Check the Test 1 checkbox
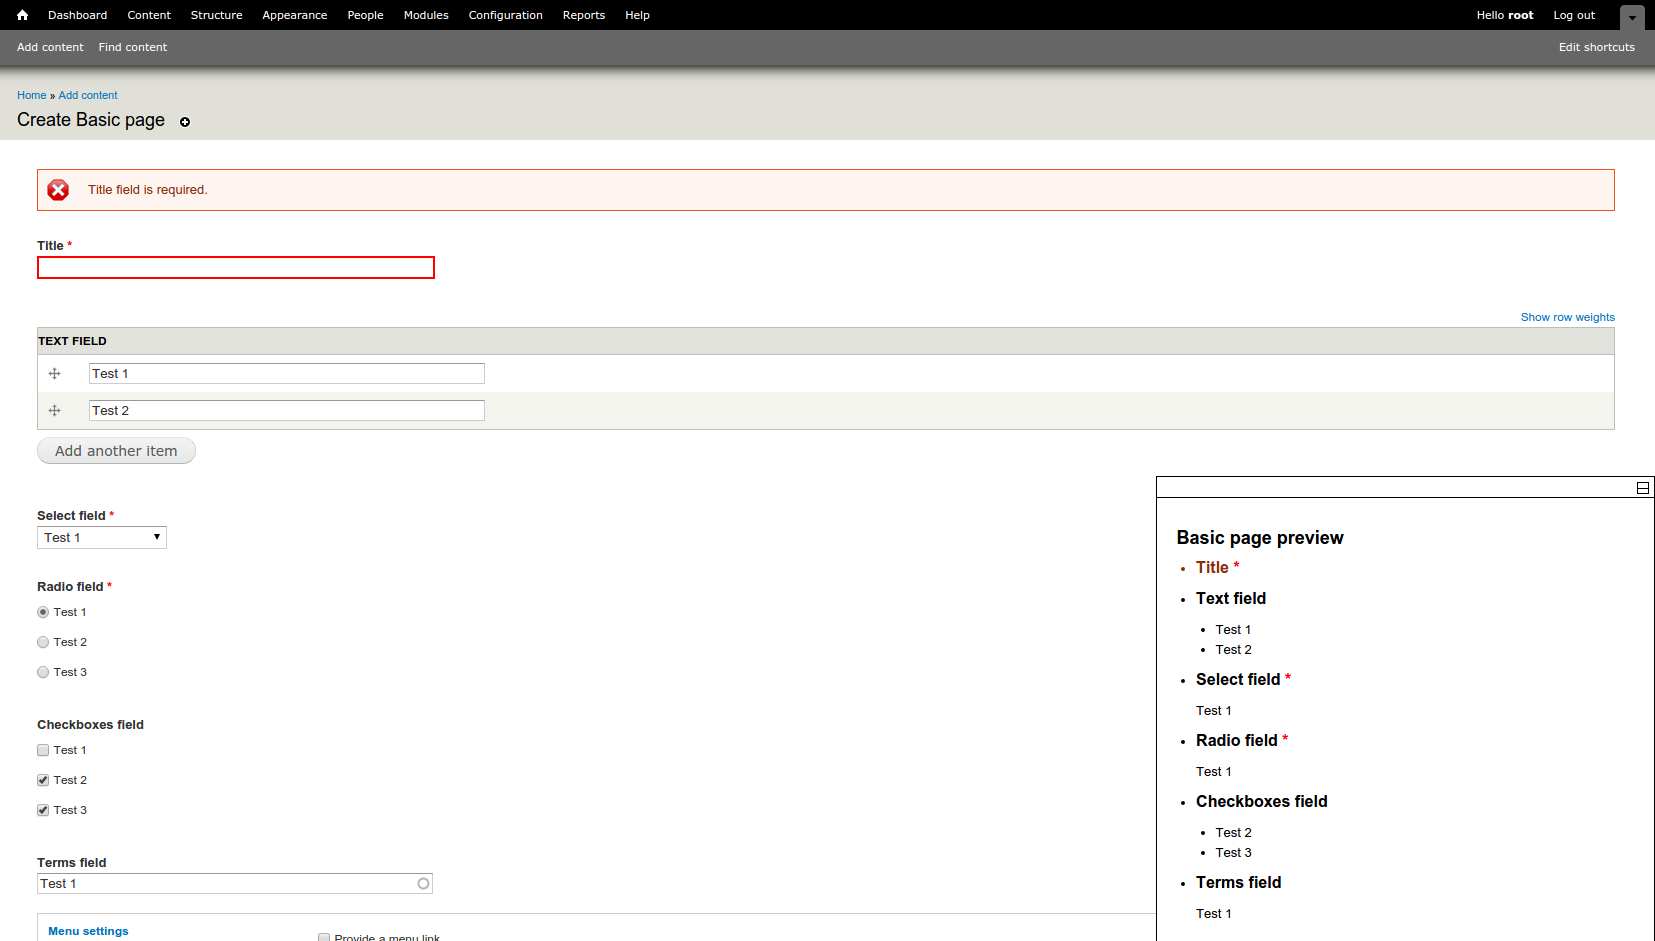 click(x=43, y=750)
